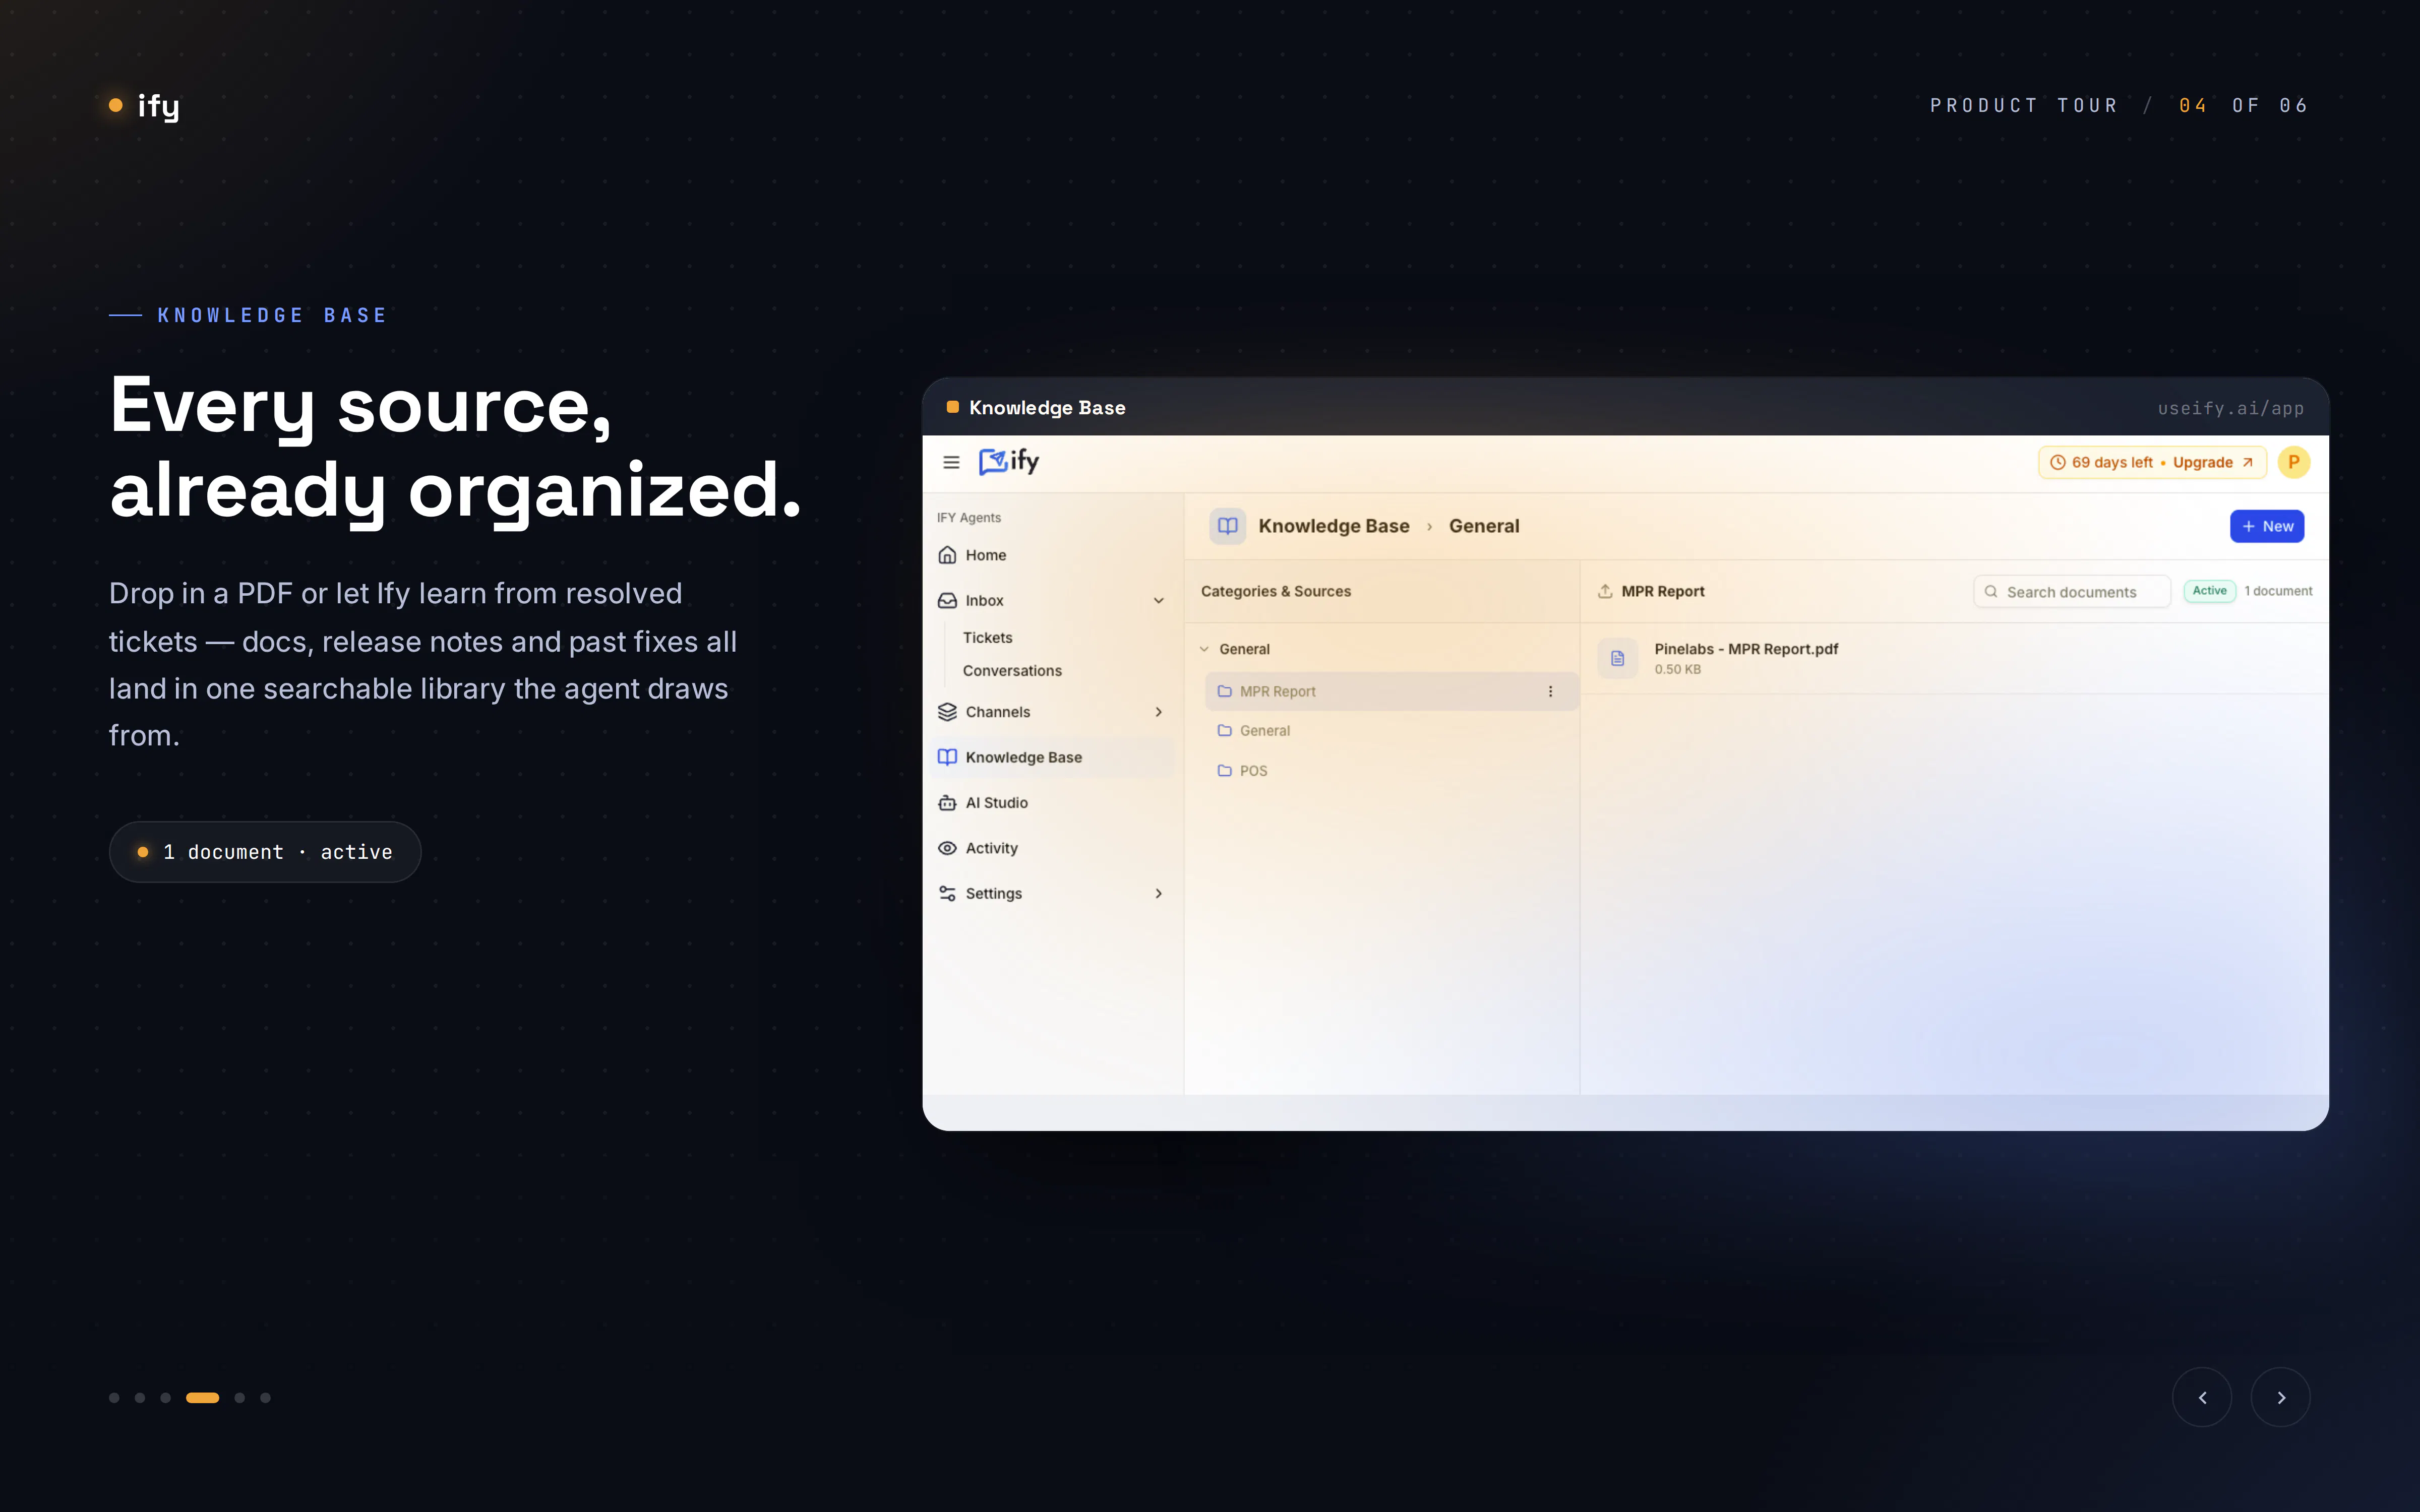Viewport: 2420px width, 1512px height.
Task: Open the hamburger menu icon
Action: (x=951, y=462)
